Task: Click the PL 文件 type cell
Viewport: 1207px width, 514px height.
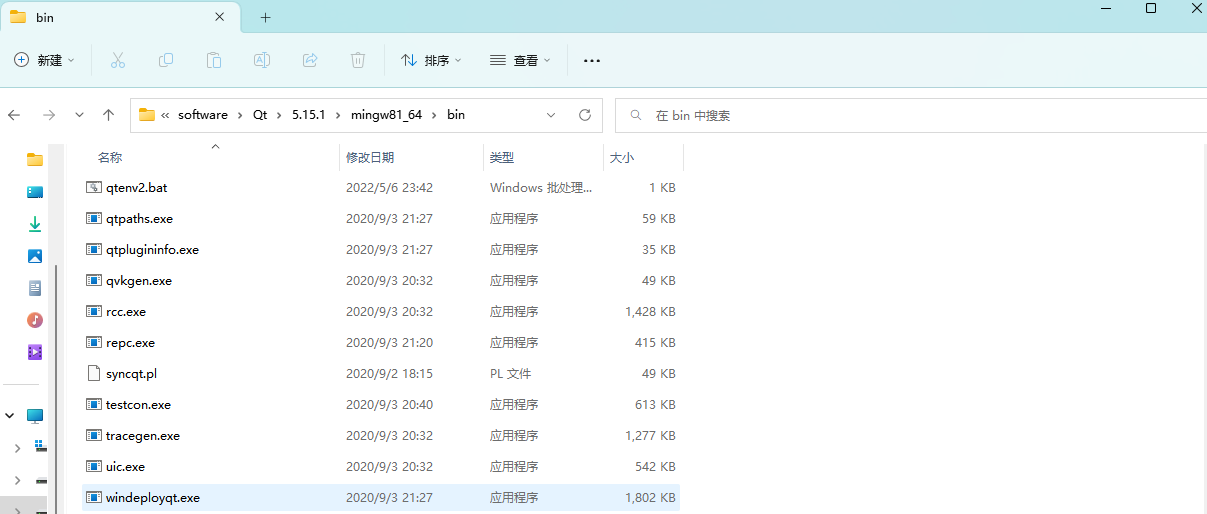Action: pyautogui.click(x=511, y=373)
